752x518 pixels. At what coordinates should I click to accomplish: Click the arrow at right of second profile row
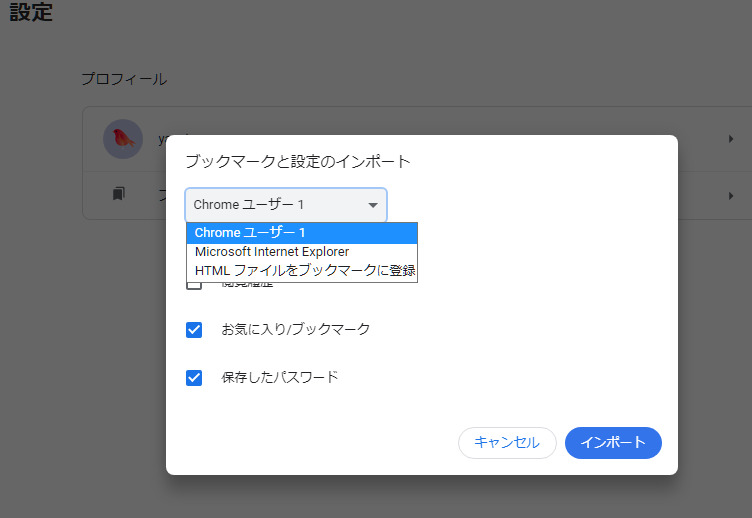pos(731,195)
